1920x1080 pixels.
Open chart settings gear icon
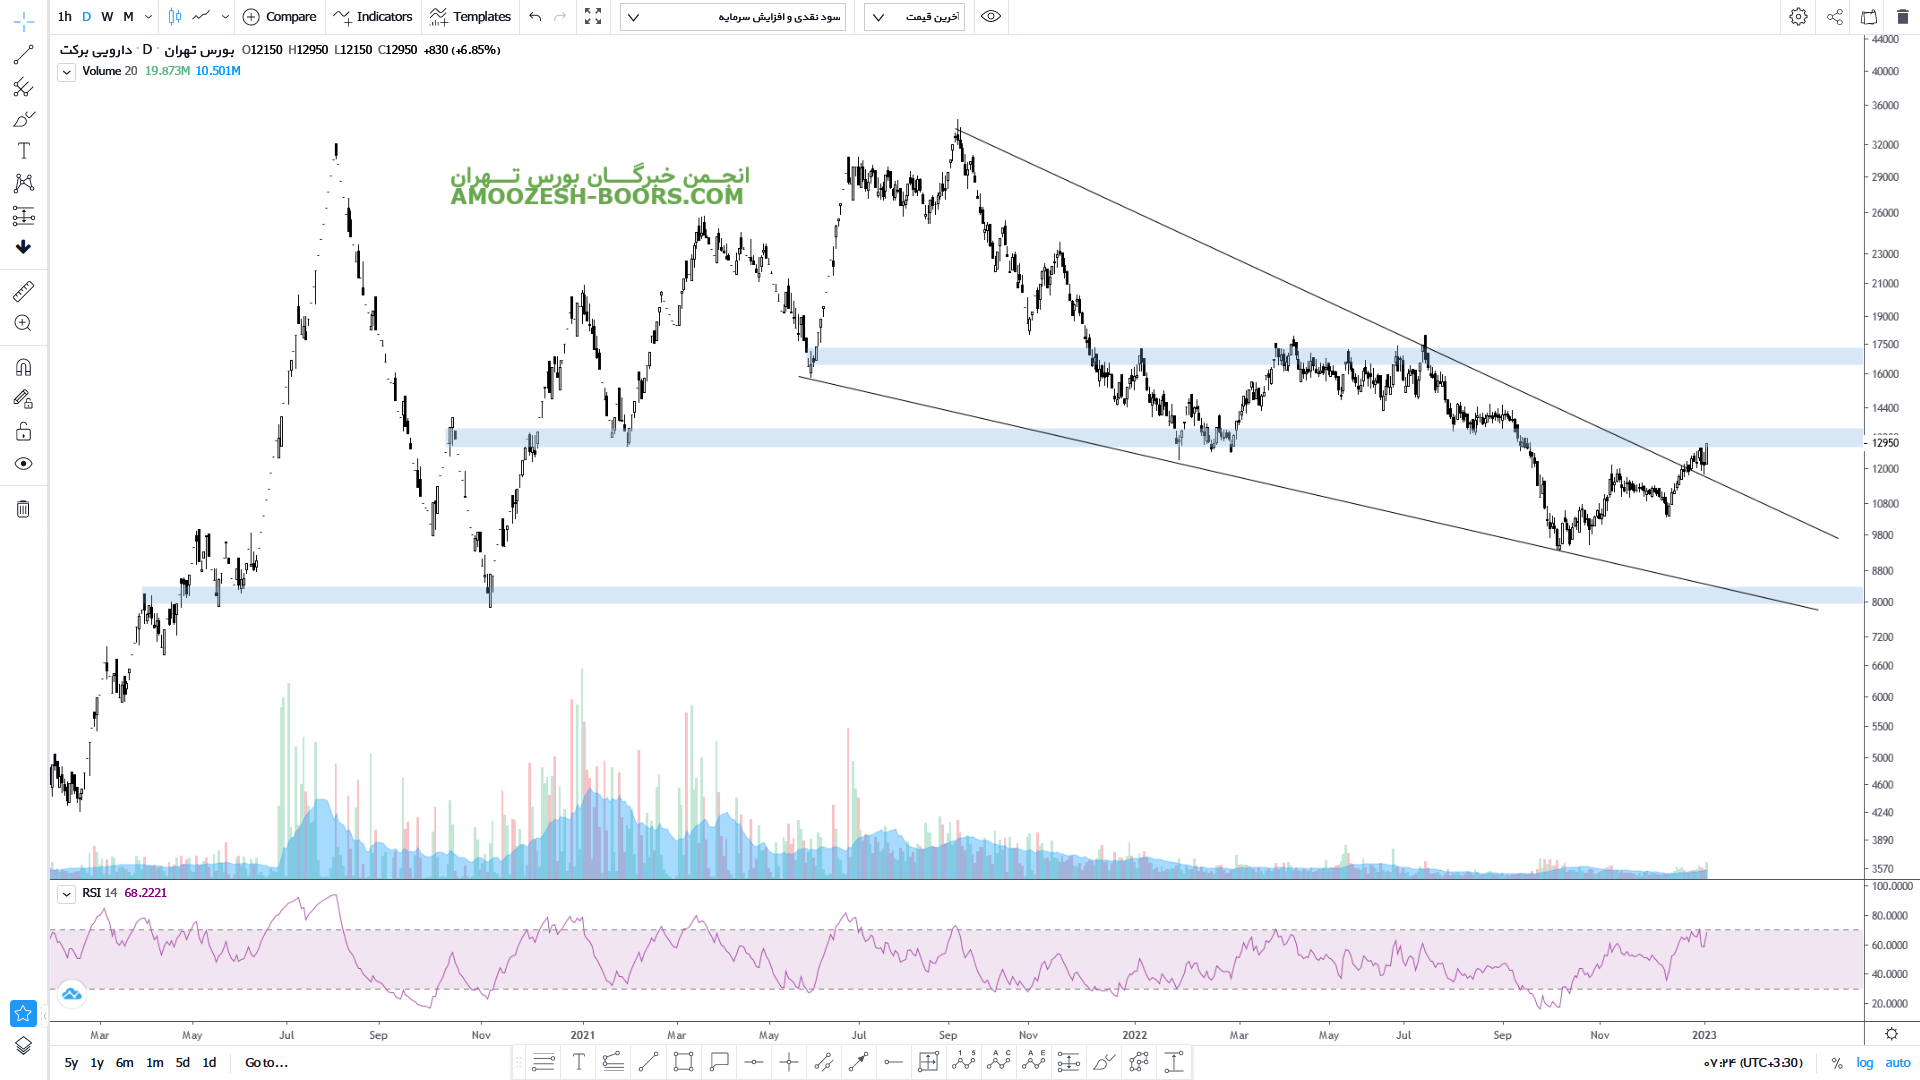[1798, 16]
